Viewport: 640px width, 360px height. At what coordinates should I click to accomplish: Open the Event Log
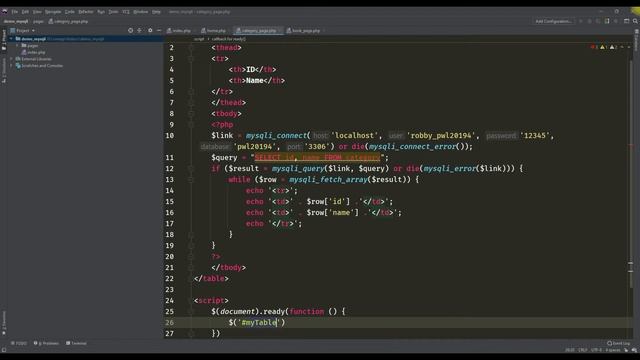tap(618, 343)
